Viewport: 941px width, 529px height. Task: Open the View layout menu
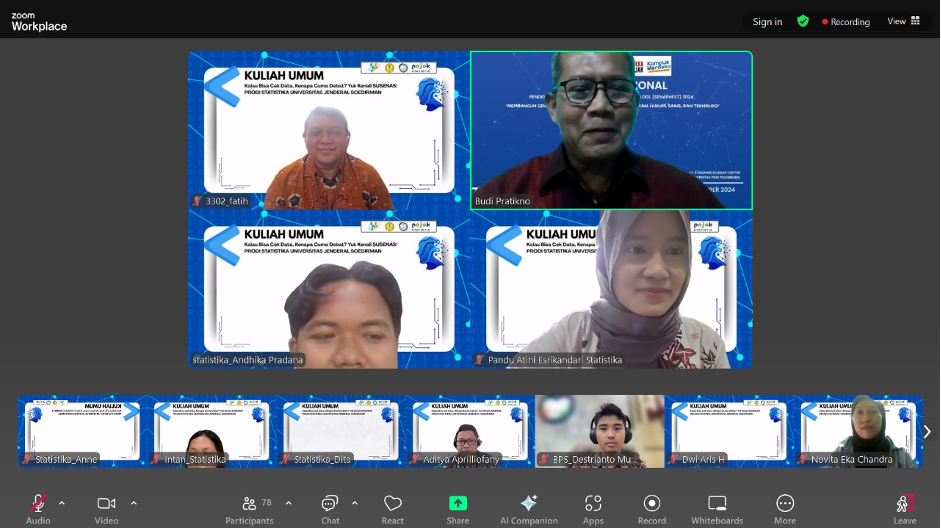point(903,21)
